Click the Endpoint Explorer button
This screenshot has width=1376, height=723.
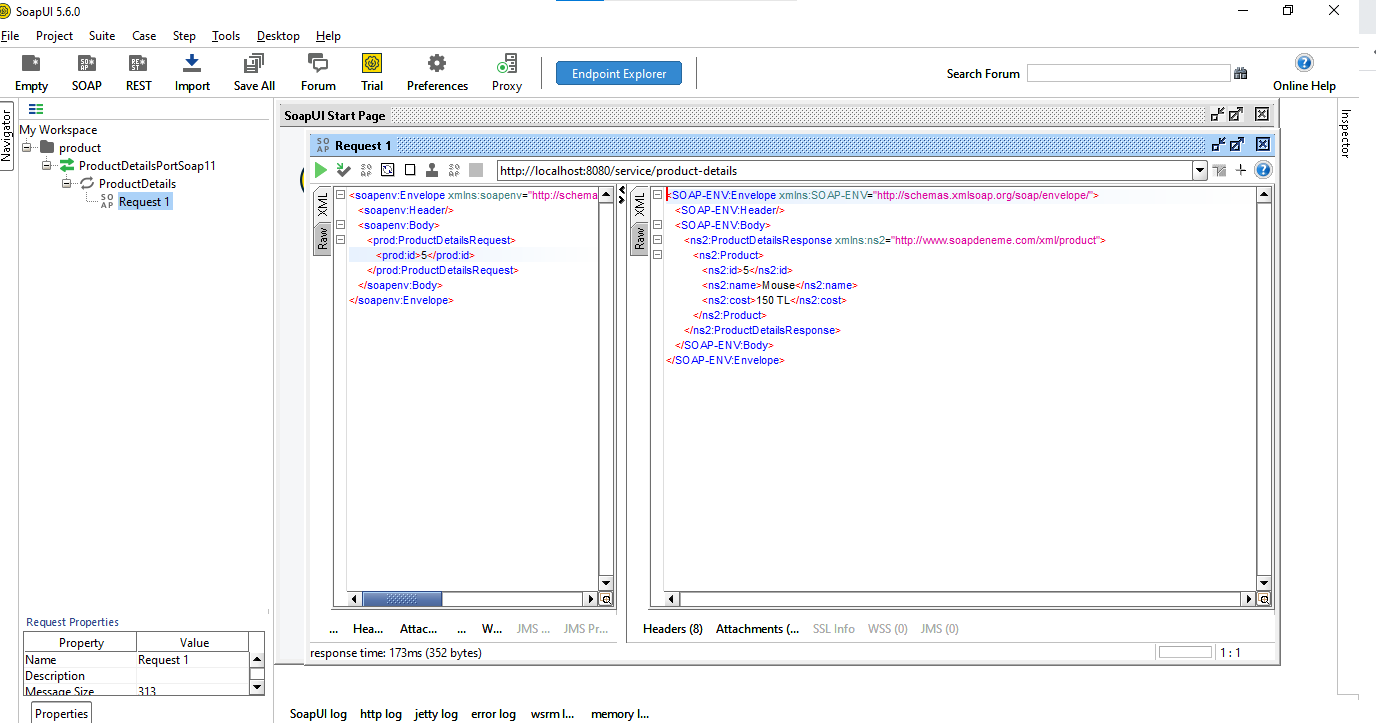(618, 72)
